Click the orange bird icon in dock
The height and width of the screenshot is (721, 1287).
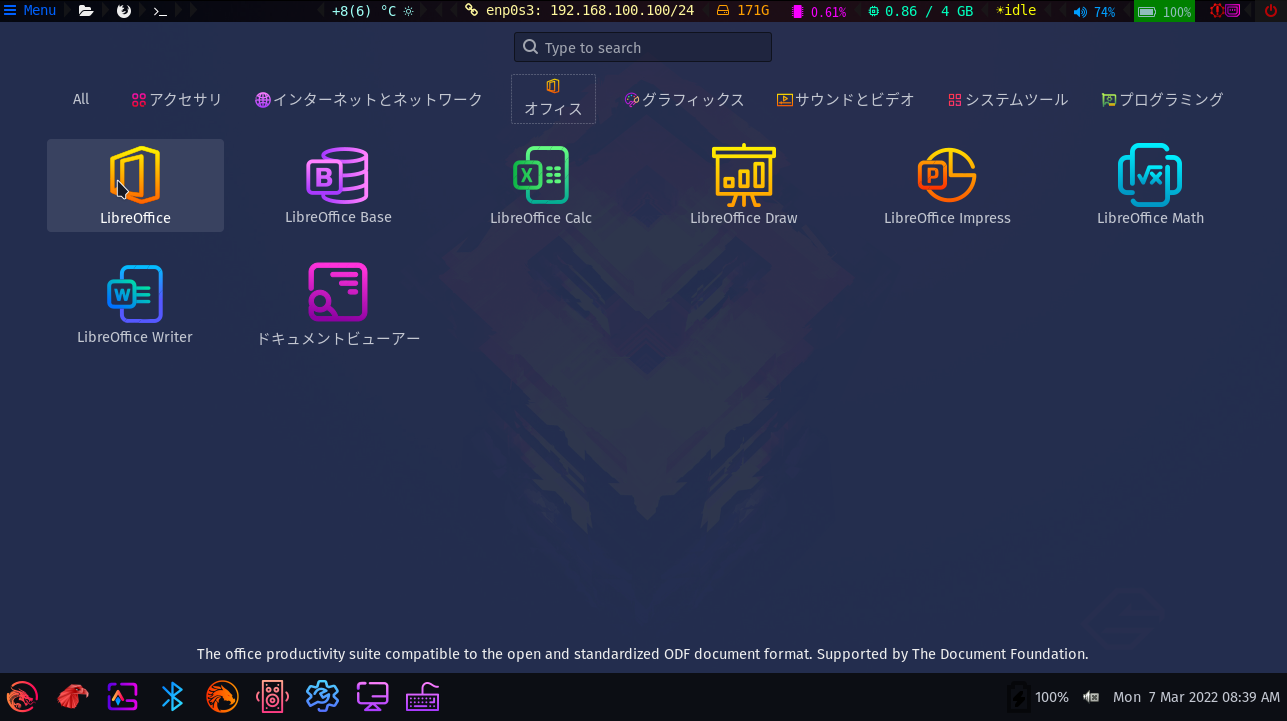(x=222, y=696)
